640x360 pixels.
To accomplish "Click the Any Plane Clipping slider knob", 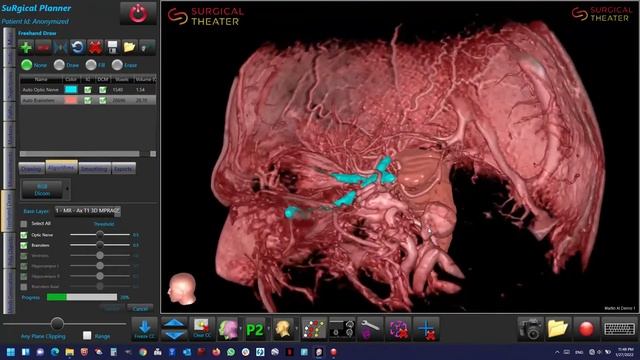I will click(x=57, y=324).
